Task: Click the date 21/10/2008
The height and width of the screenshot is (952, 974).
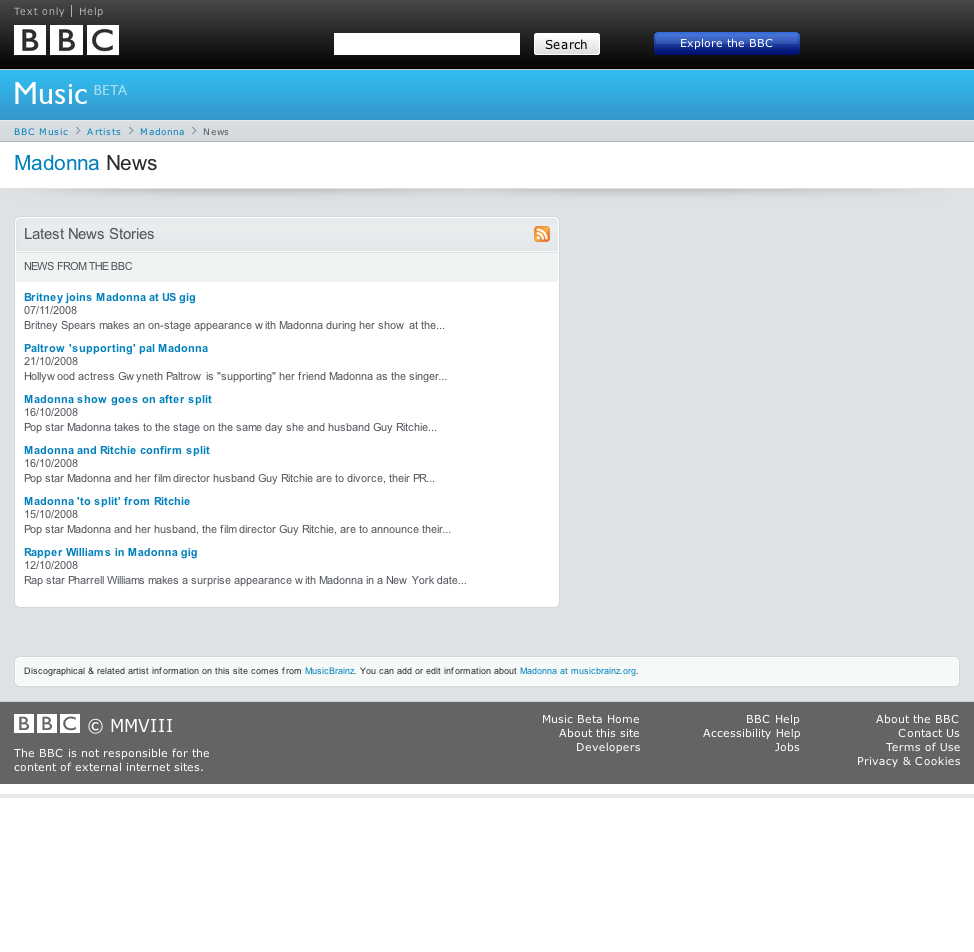Action: (x=51, y=361)
